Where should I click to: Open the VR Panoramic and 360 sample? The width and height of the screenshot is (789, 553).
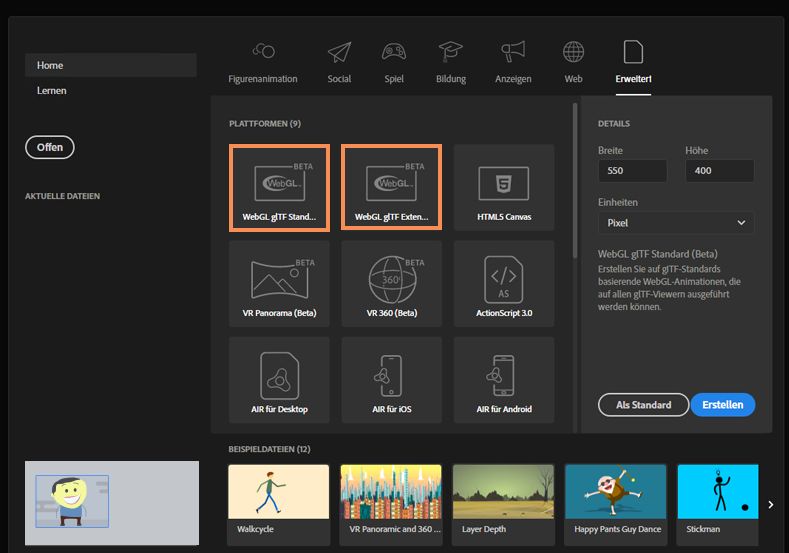point(391,505)
